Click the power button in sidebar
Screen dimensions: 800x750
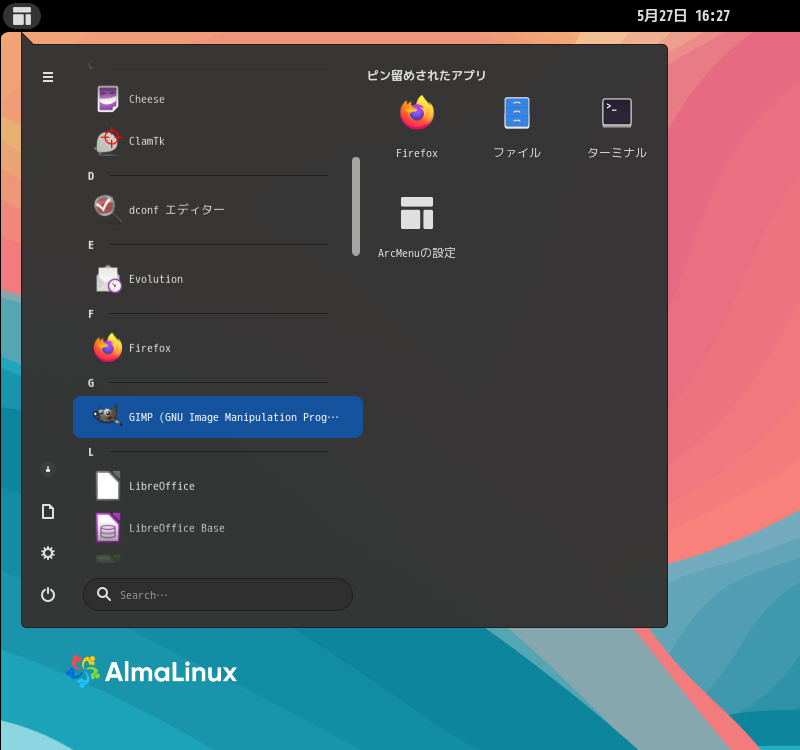pos(48,594)
